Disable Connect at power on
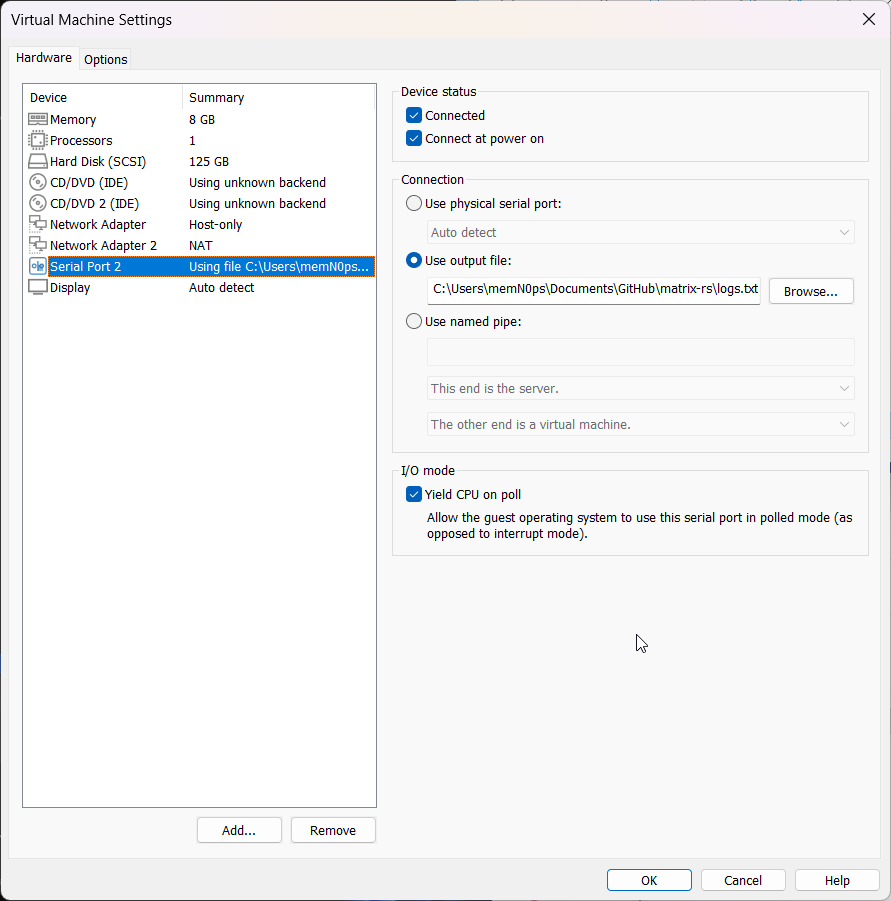 pyautogui.click(x=413, y=138)
